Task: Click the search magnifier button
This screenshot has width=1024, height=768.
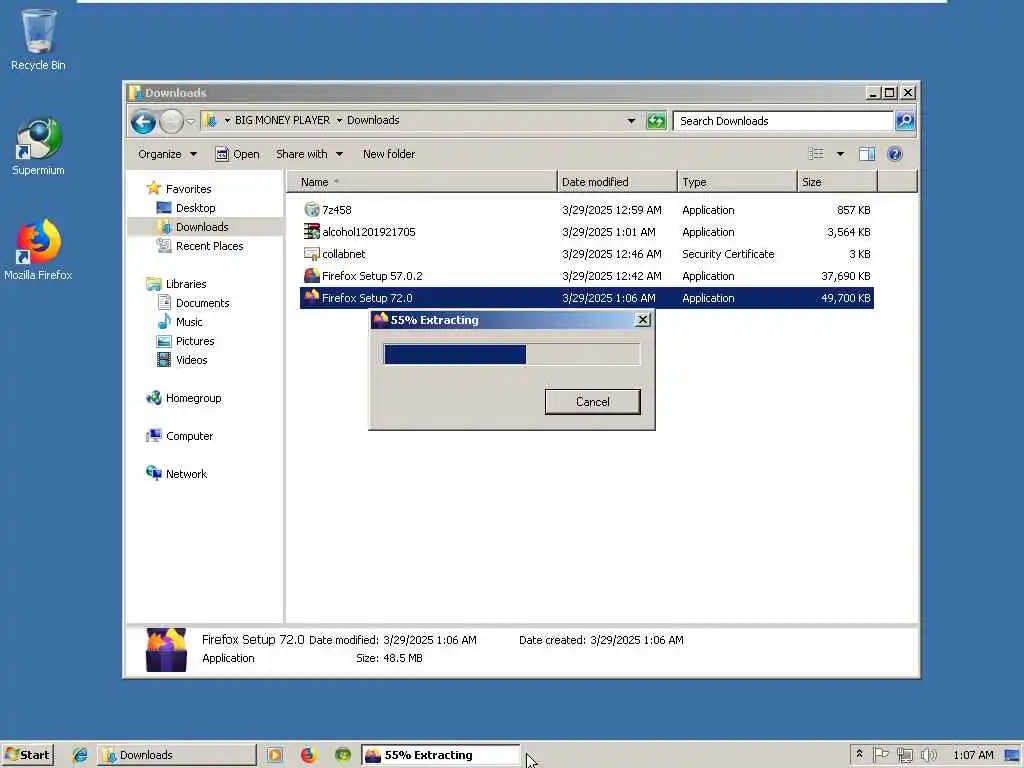Action: 904,121
